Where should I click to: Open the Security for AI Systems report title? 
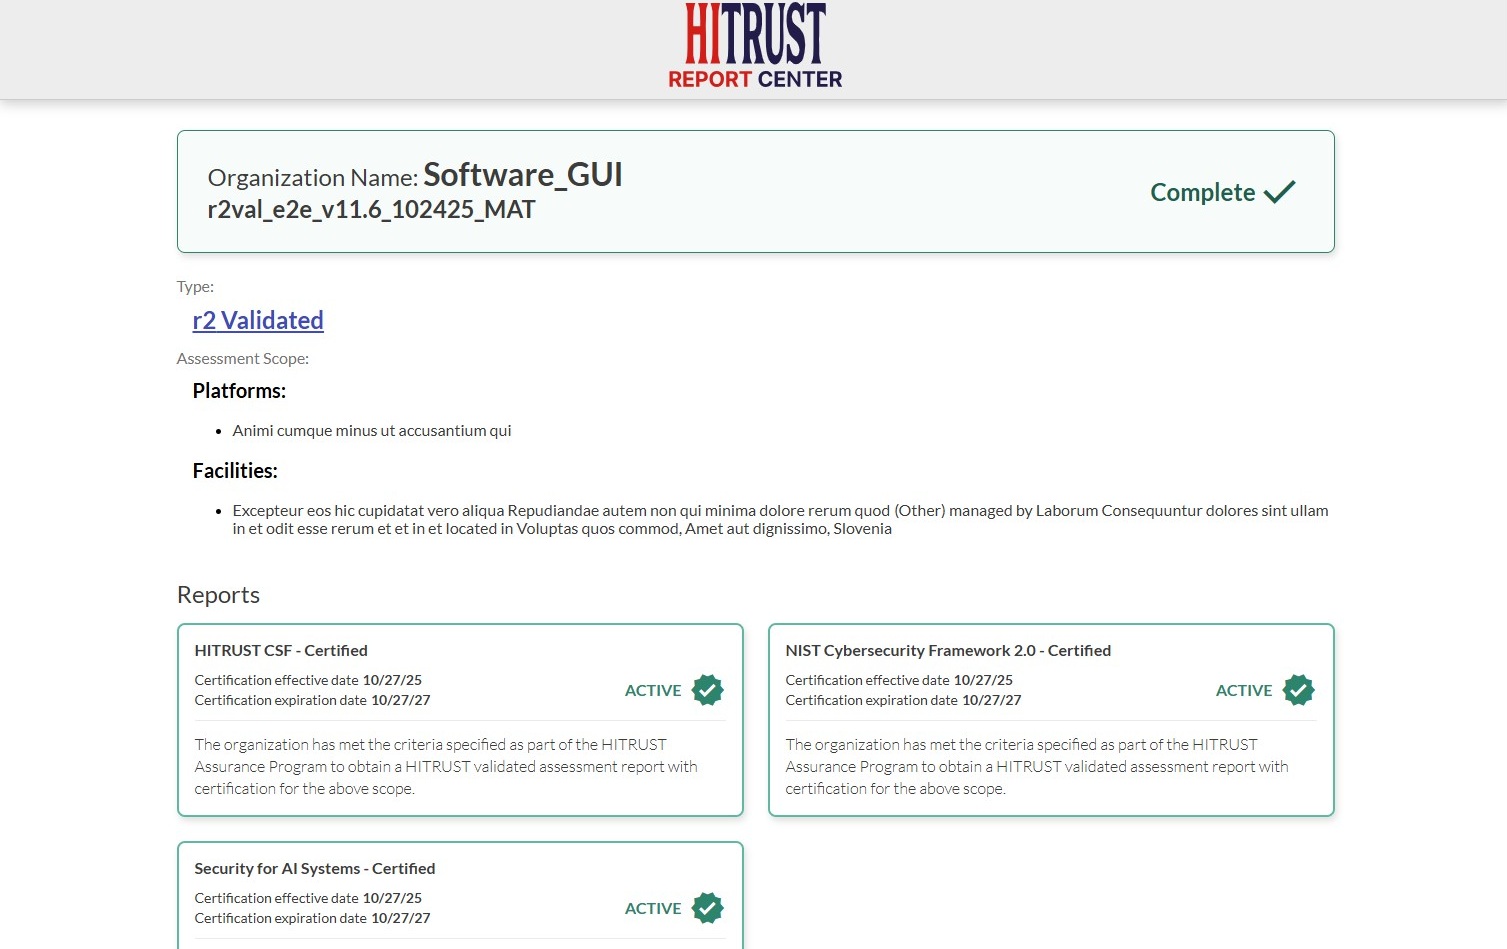click(x=314, y=868)
